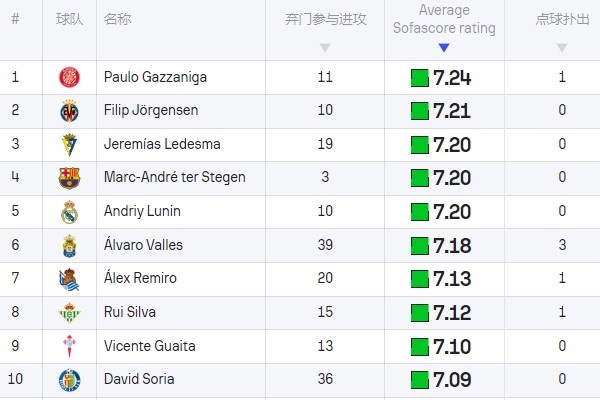Open Marc-André ter Stegen player link

pyautogui.click(x=174, y=178)
